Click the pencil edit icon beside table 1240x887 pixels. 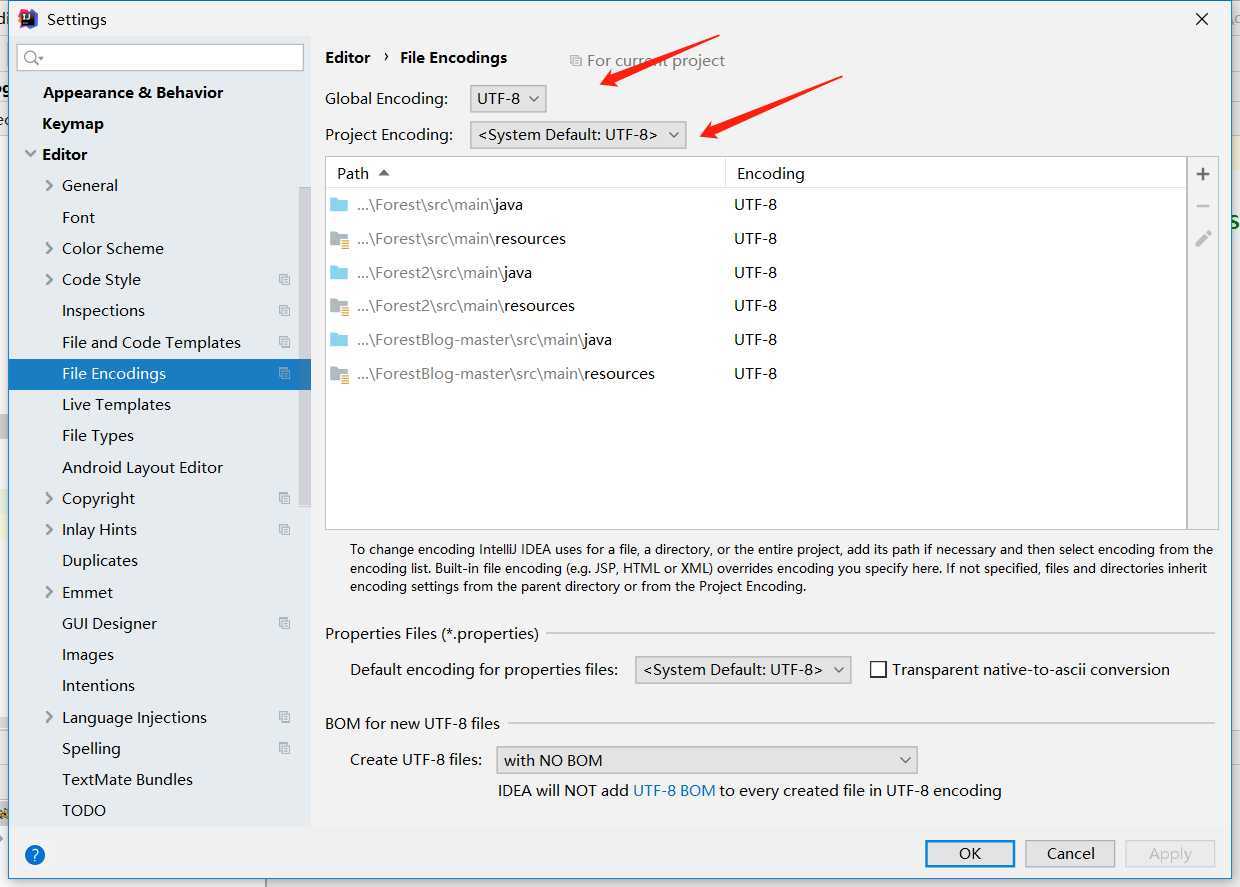click(x=1203, y=238)
